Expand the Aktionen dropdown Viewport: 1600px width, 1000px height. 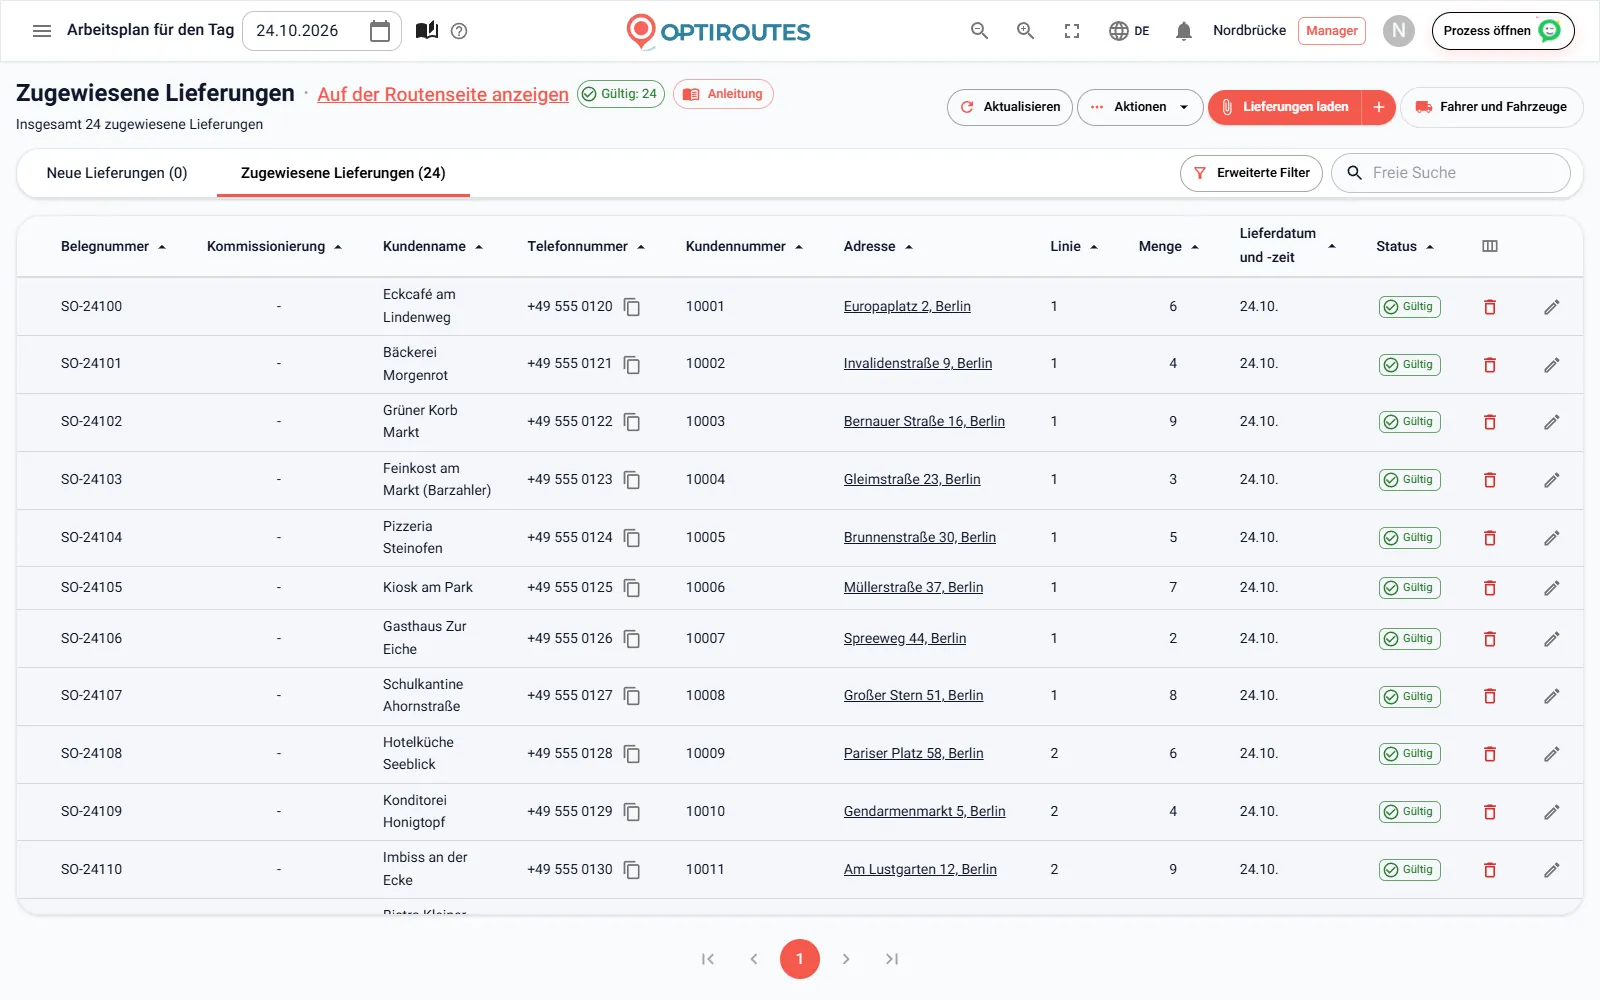(1140, 107)
